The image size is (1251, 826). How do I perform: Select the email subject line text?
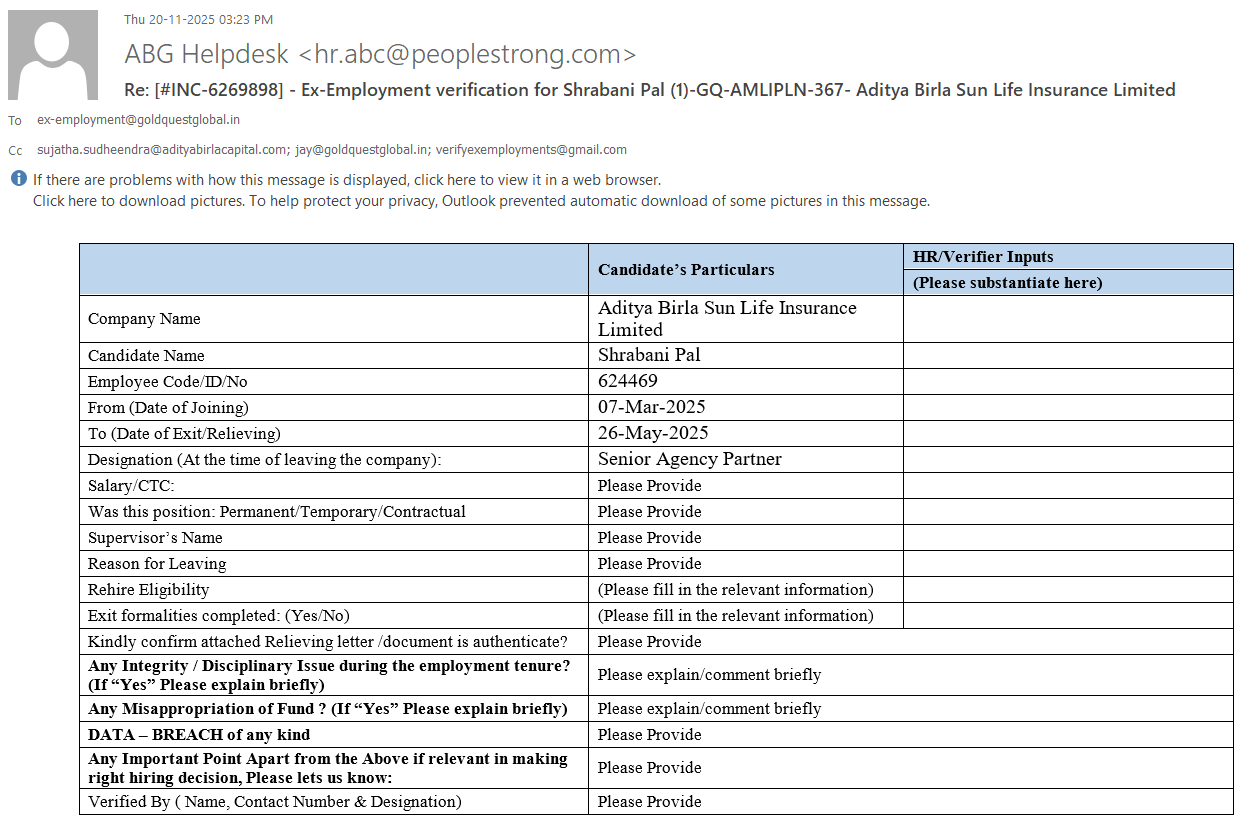[x=650, y=90]
